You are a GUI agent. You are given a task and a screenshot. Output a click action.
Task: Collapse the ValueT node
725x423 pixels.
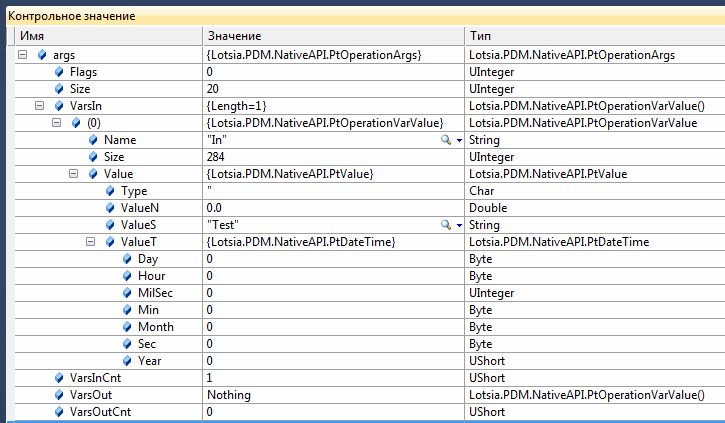click(x=91, y=242)
